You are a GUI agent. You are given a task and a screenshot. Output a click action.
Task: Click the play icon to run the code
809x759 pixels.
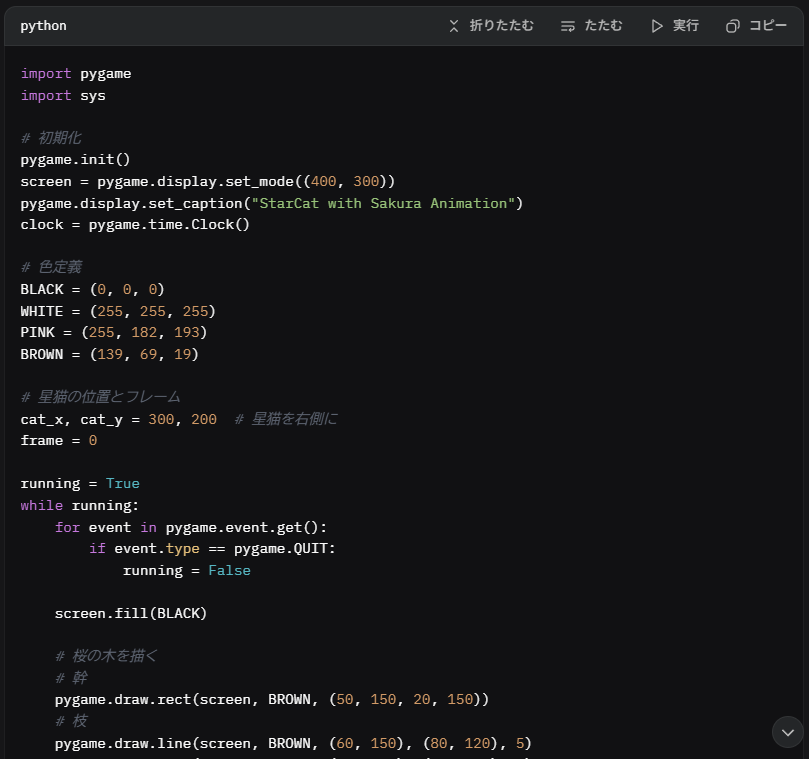[x=657, y=25]
